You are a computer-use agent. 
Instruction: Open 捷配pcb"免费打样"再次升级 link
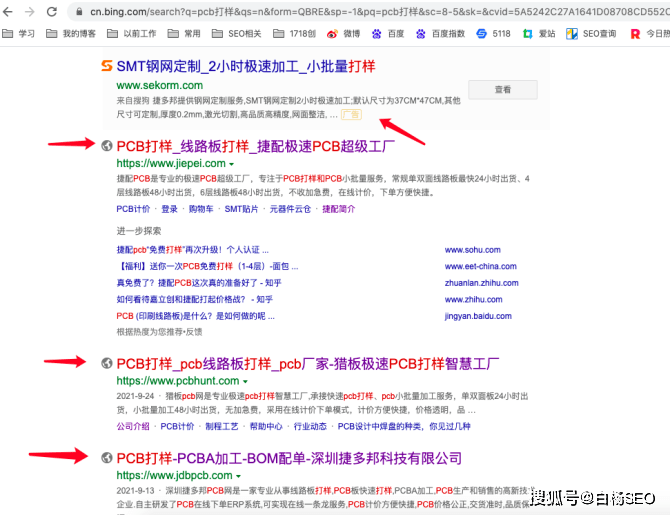pyautogui.click(x=192, y=250)
